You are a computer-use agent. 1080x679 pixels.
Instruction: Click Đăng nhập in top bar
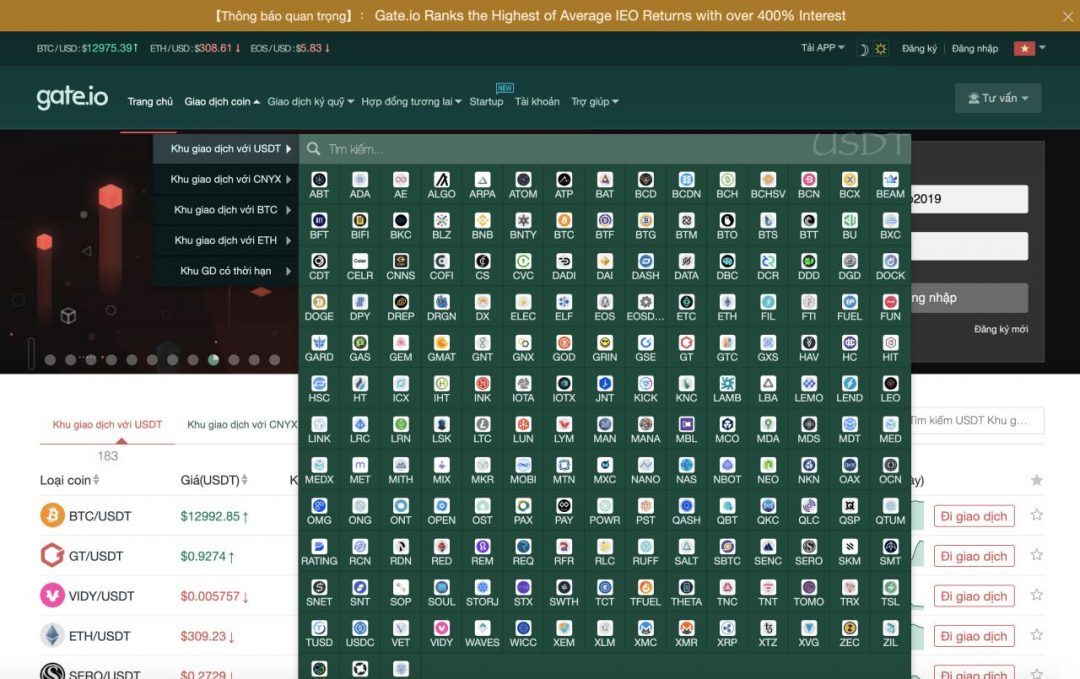[x=975, y=49]
